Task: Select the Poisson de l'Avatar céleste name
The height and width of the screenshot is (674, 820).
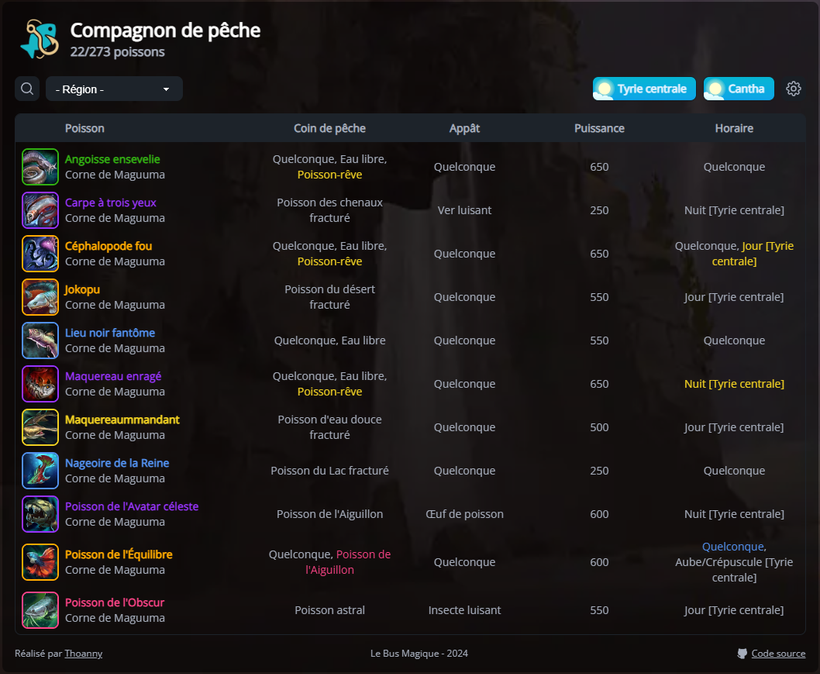Action: [132, 507]
